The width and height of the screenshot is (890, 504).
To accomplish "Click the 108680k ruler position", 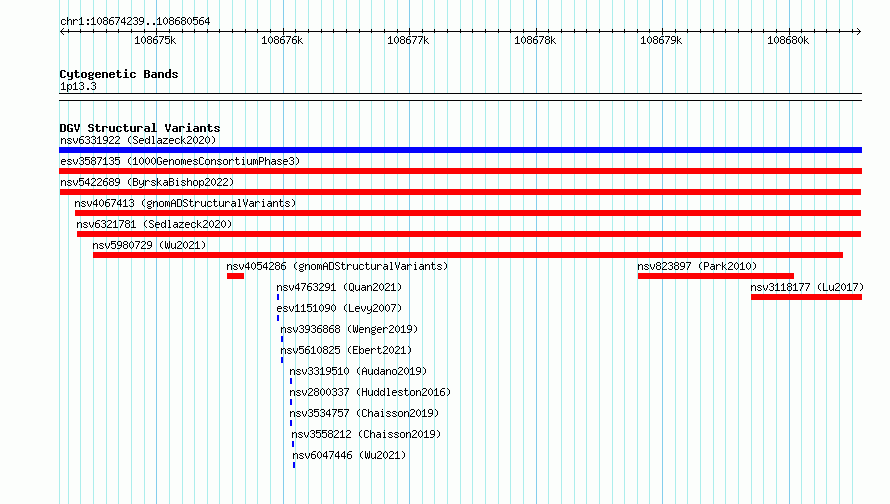I will [788, 40].
